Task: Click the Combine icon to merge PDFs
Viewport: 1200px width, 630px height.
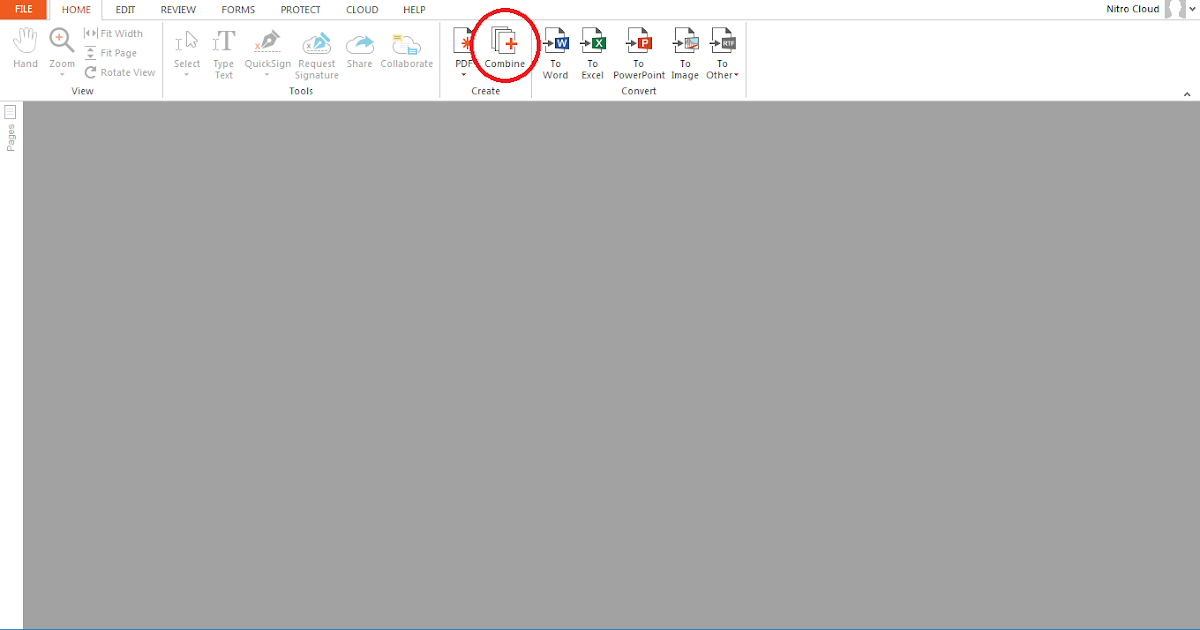Action: coord(504,47)
